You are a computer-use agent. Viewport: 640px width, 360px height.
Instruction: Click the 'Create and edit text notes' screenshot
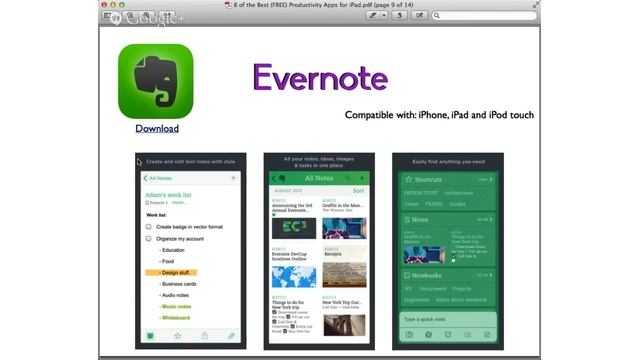coord(191,251)
